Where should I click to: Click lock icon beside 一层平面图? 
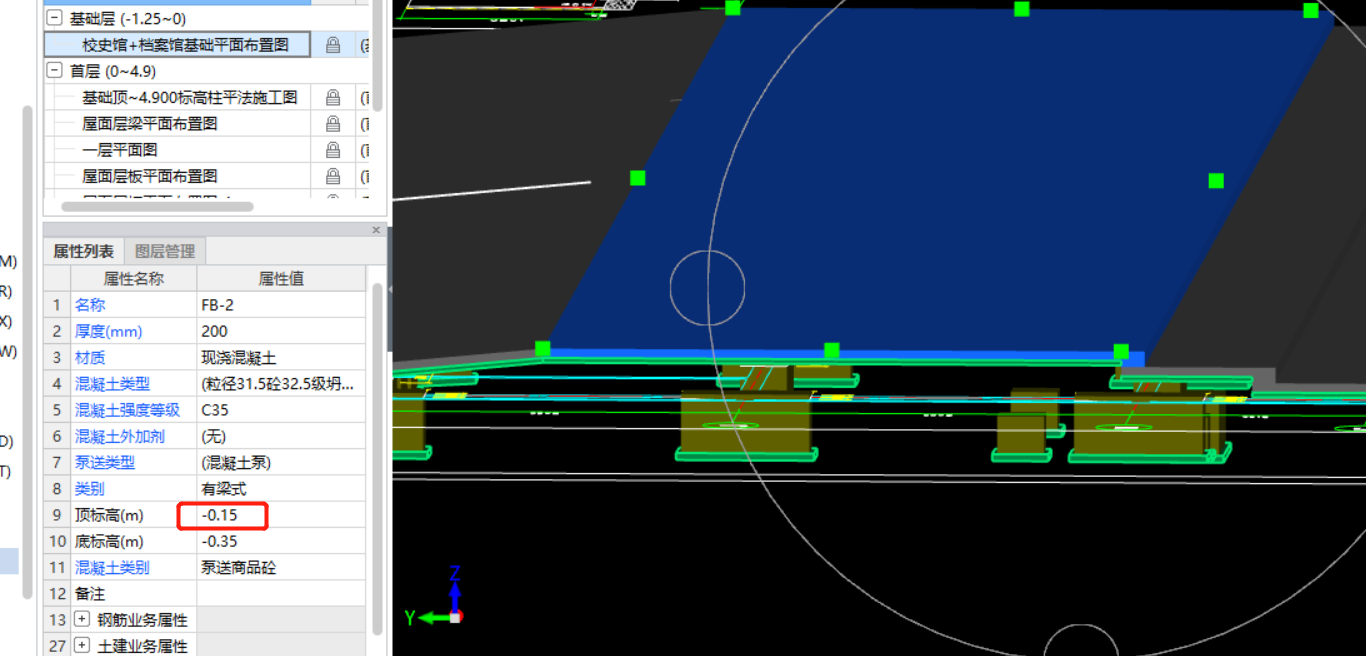(x=333, y=150)
